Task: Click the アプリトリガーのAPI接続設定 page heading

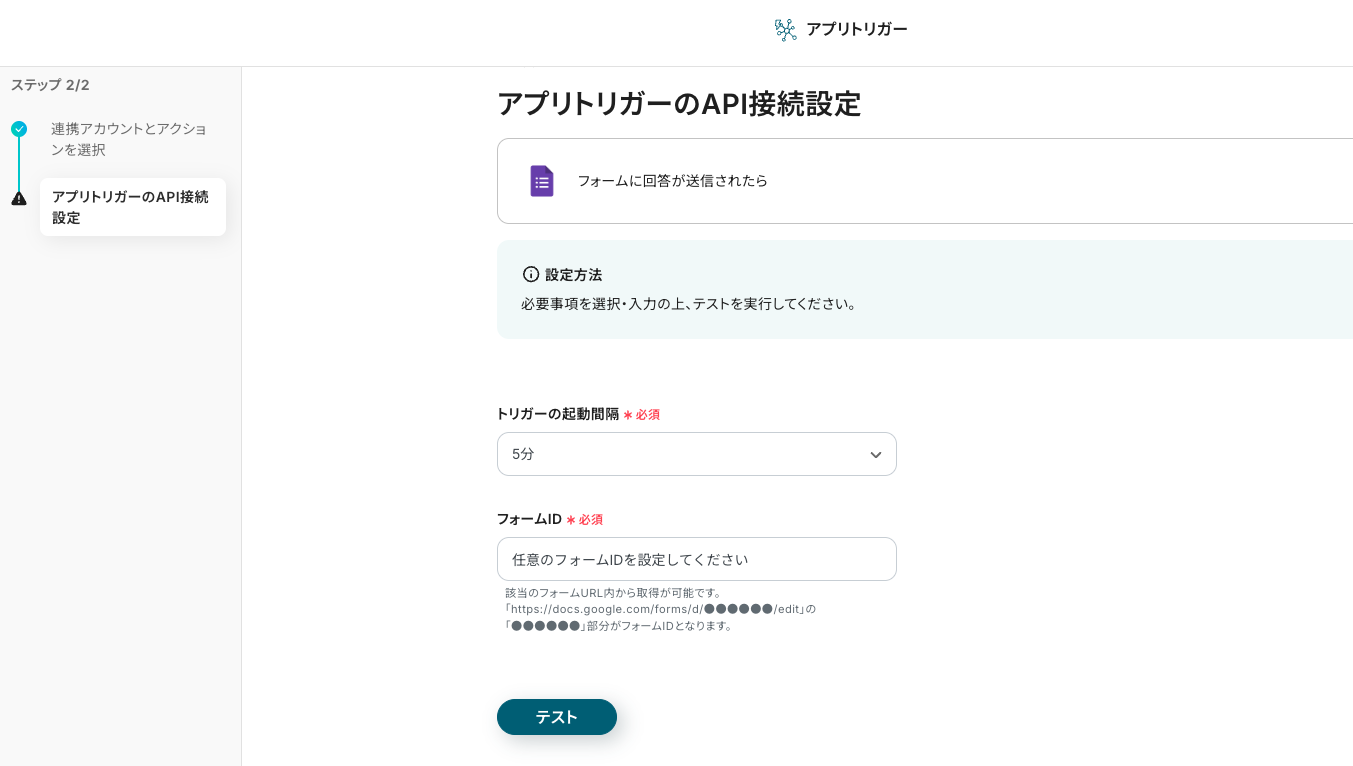Action: click(x=678, y=103)
